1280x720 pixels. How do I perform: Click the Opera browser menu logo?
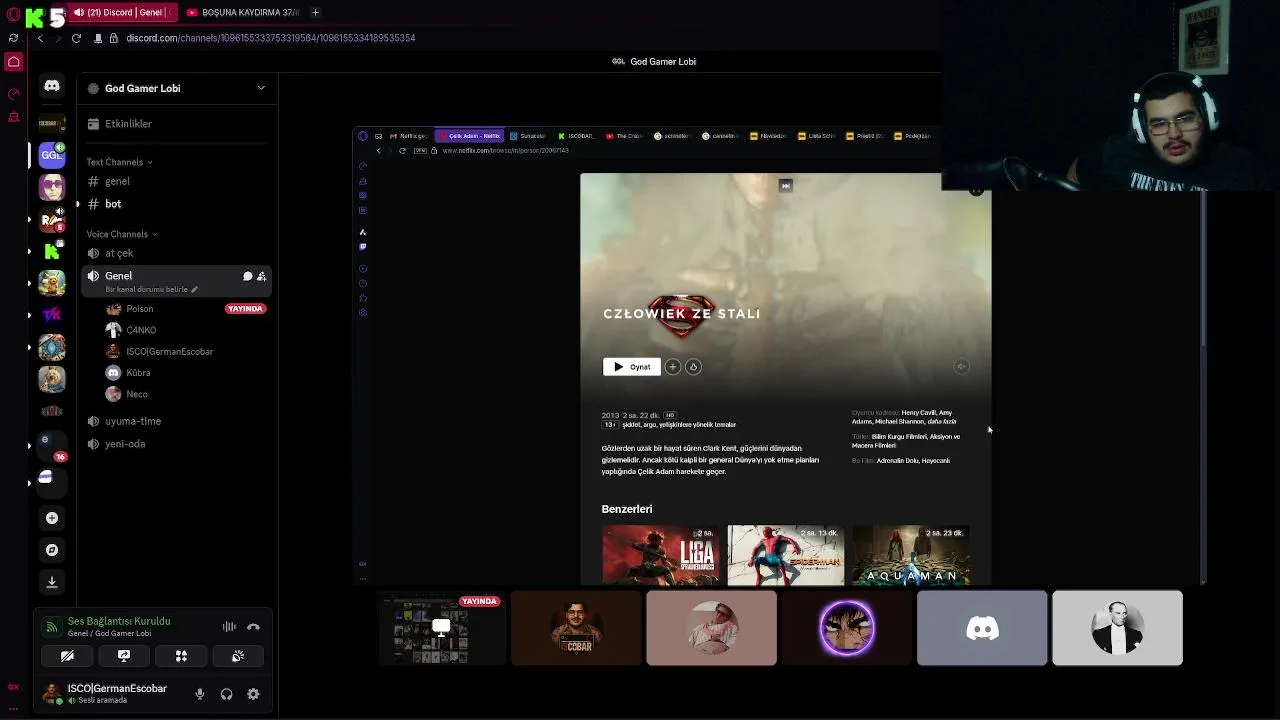click(13, 13)
